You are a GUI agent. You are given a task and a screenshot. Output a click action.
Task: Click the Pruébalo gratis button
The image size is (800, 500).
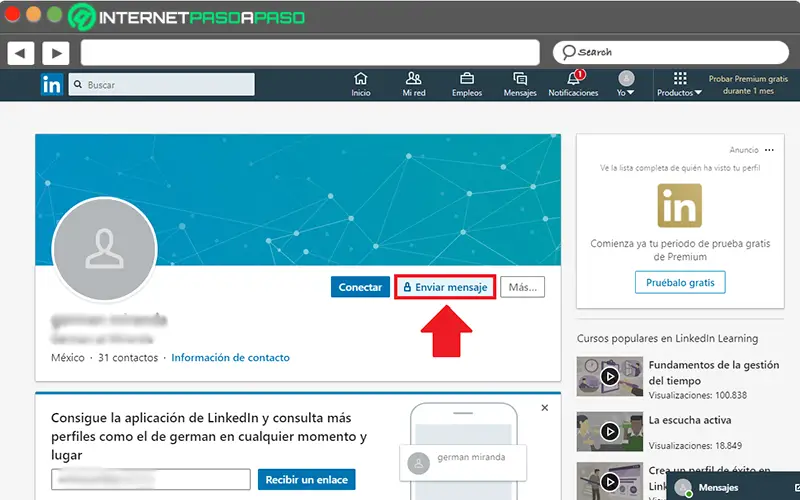[x=680, y=283]
